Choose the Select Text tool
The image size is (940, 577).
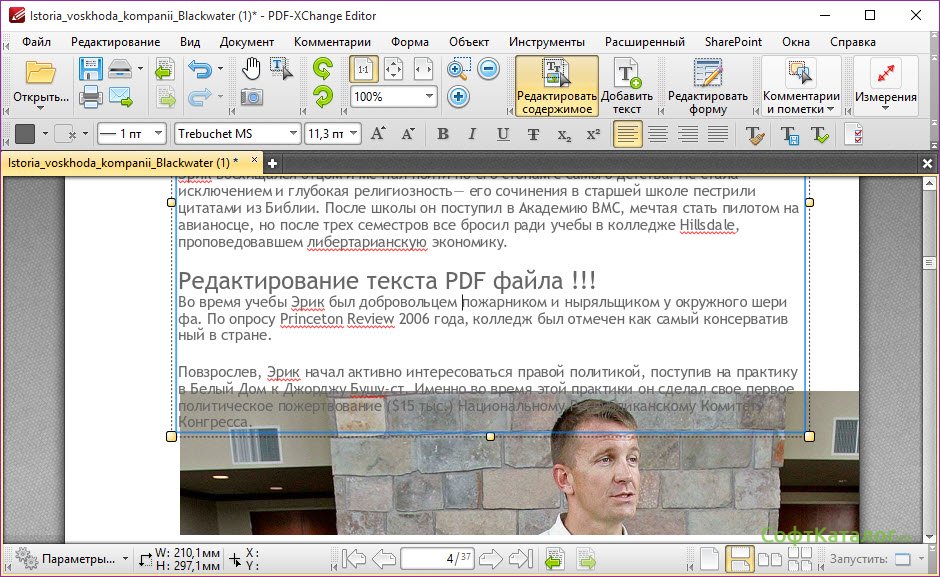pos(281,69)
